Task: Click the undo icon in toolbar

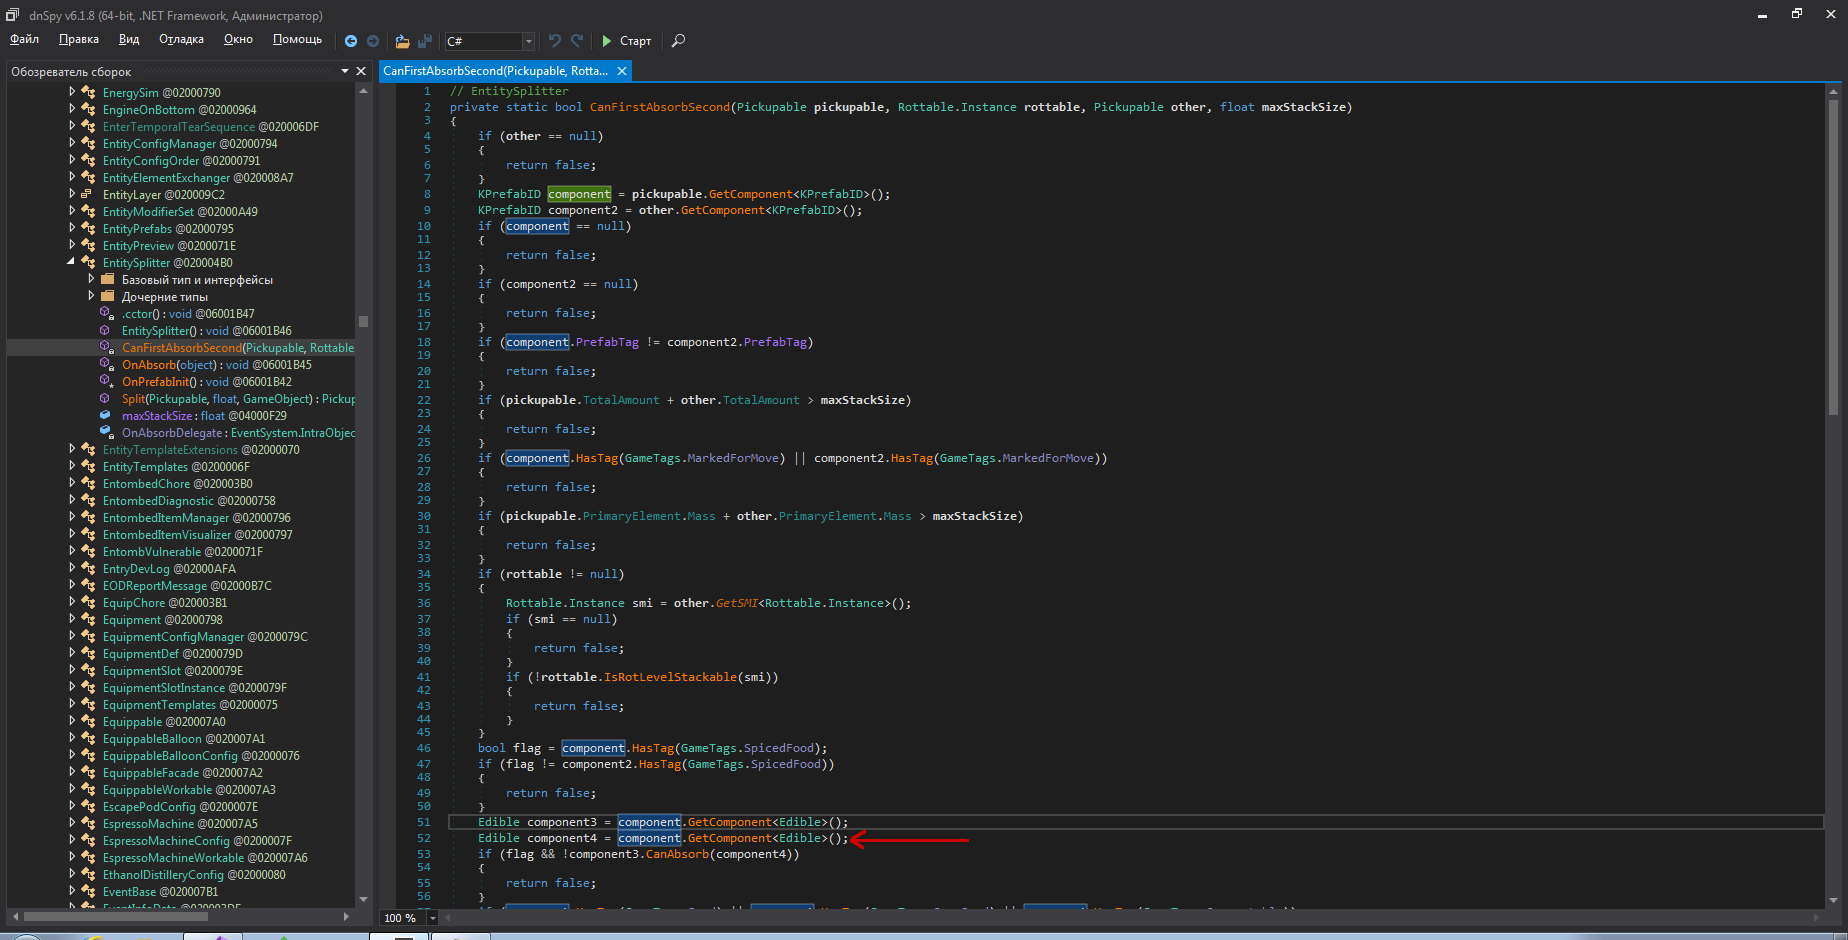Action: [x=555, y=41]
